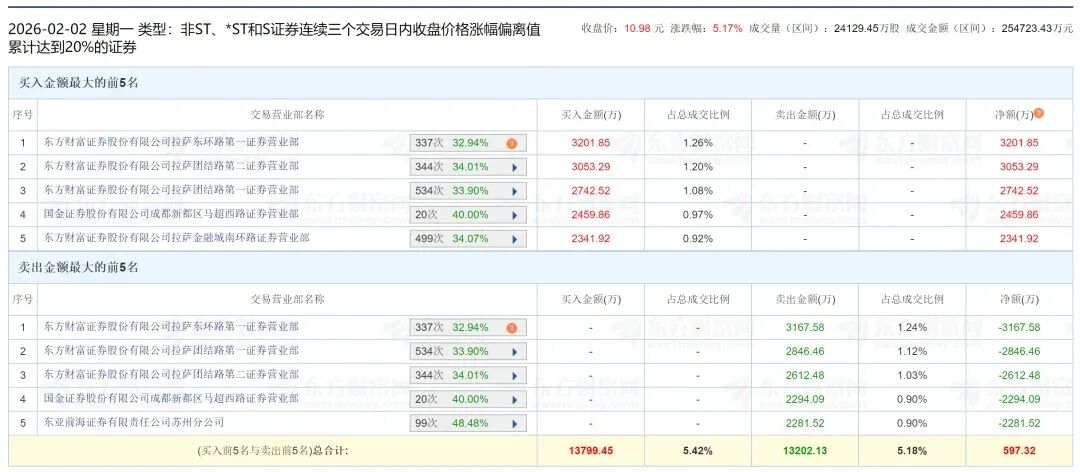Click net amount 3201.85 in first buy row
1080x472 pixels.
coord(1019,143)
